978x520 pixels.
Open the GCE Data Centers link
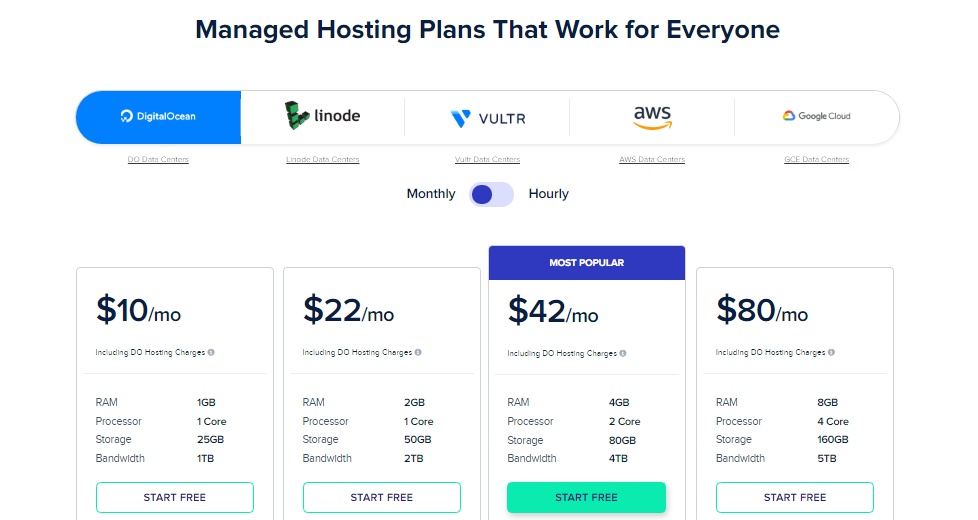tap(816, 160)
